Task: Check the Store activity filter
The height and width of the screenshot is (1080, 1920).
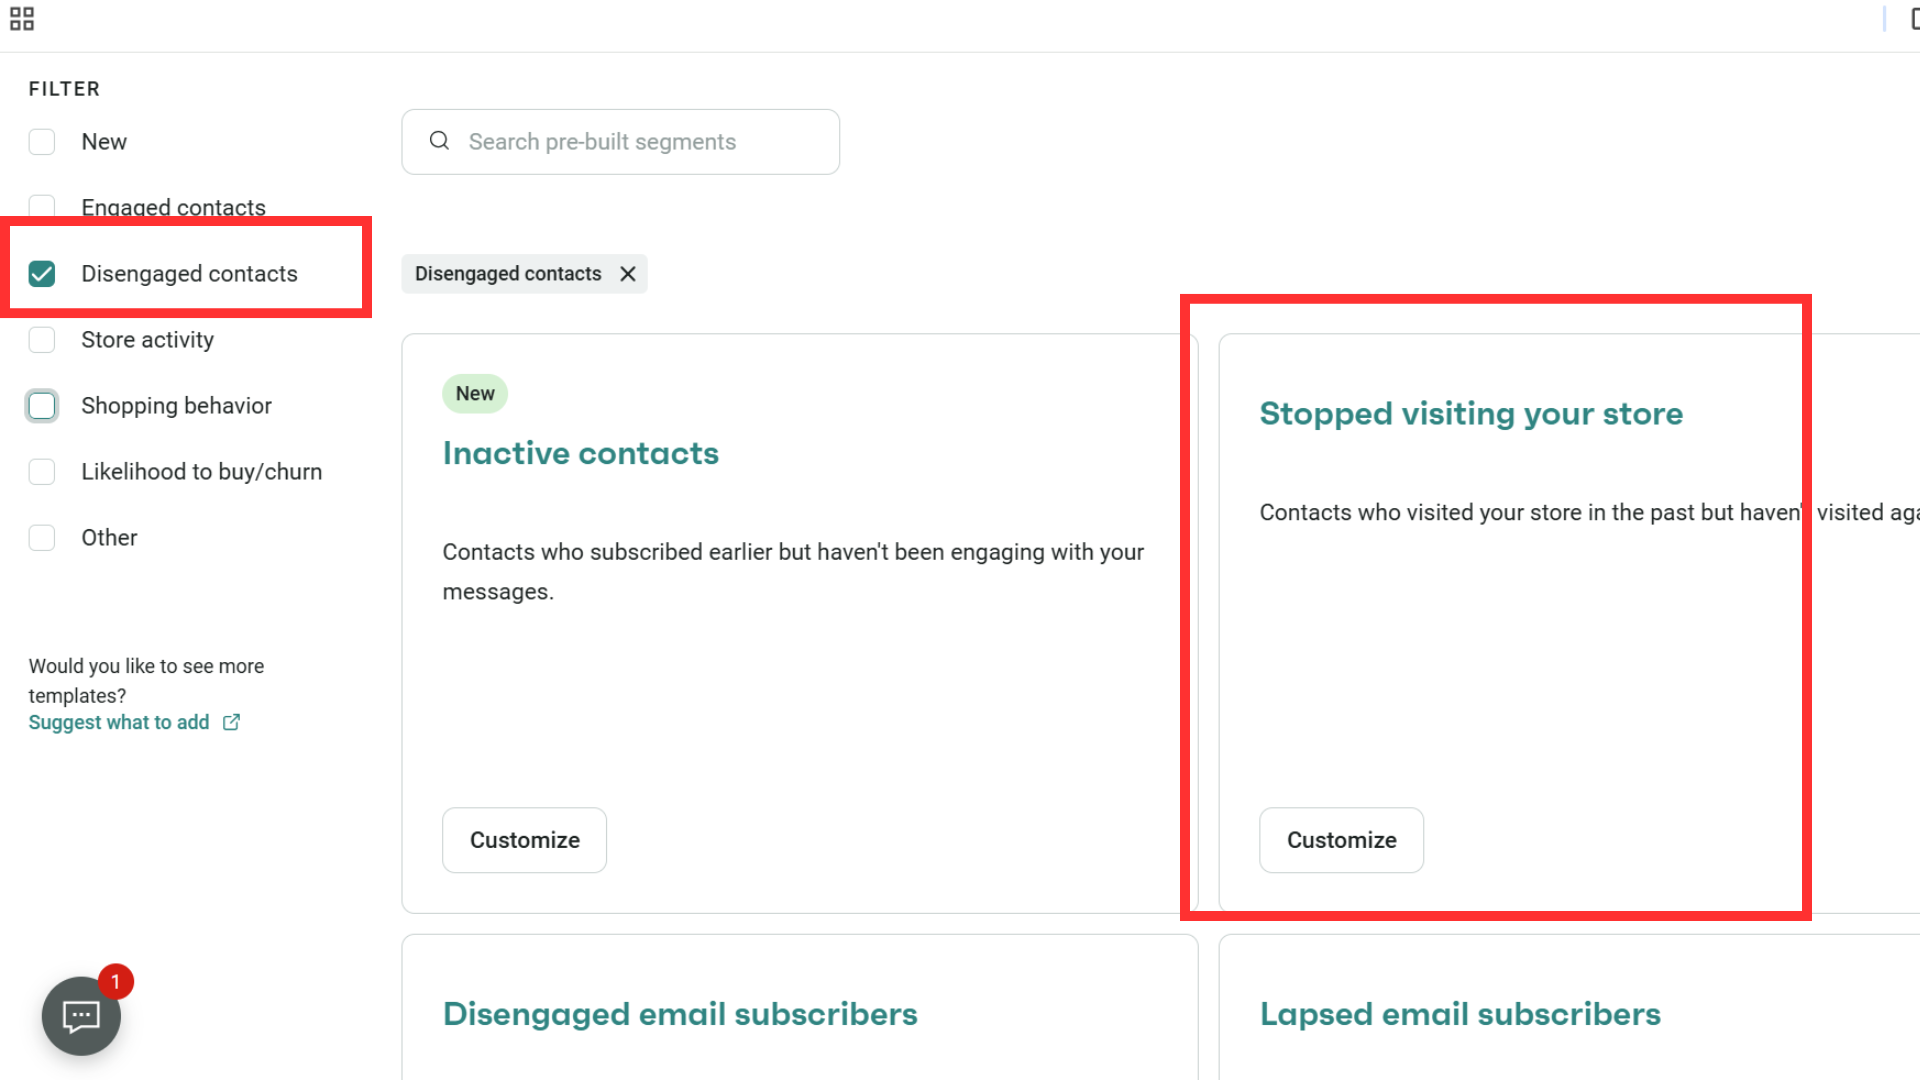Action: 42,340
